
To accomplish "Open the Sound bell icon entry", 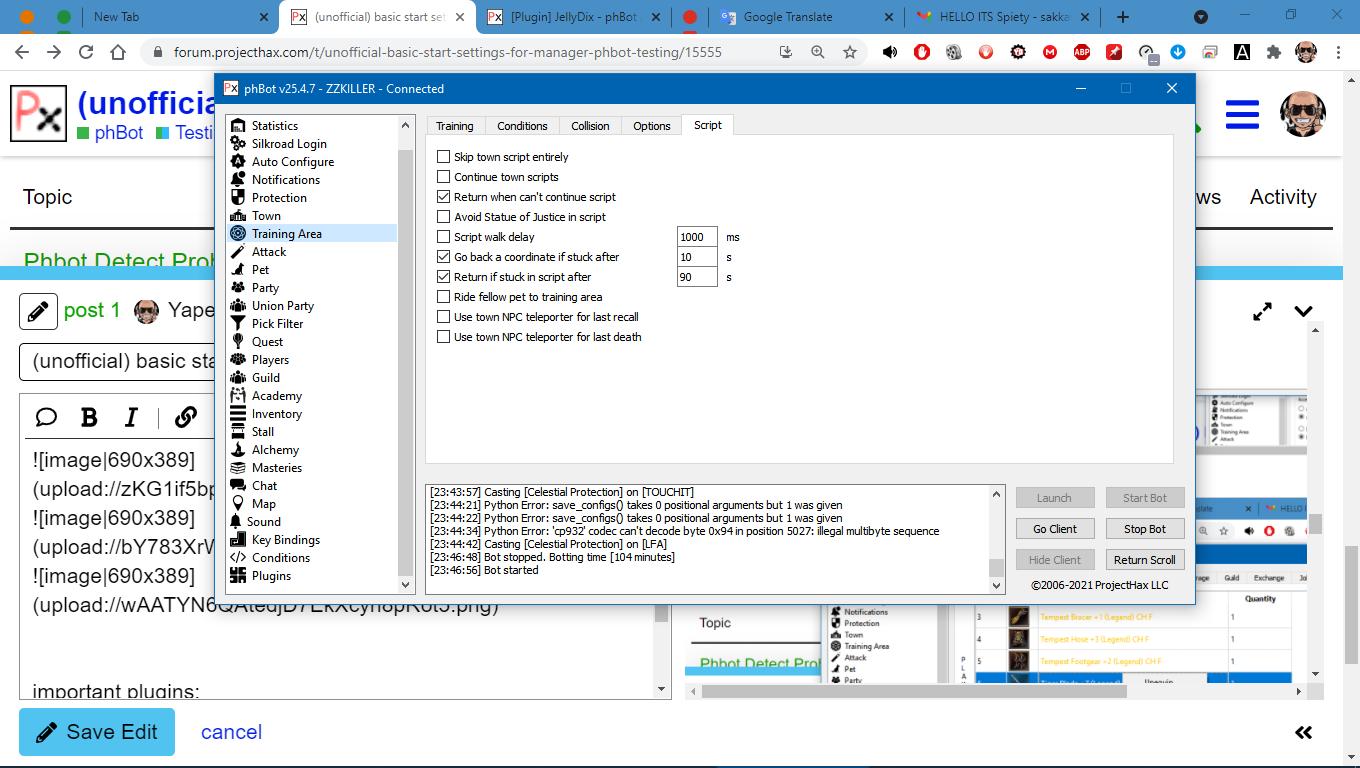I will (x=238, y=522).
